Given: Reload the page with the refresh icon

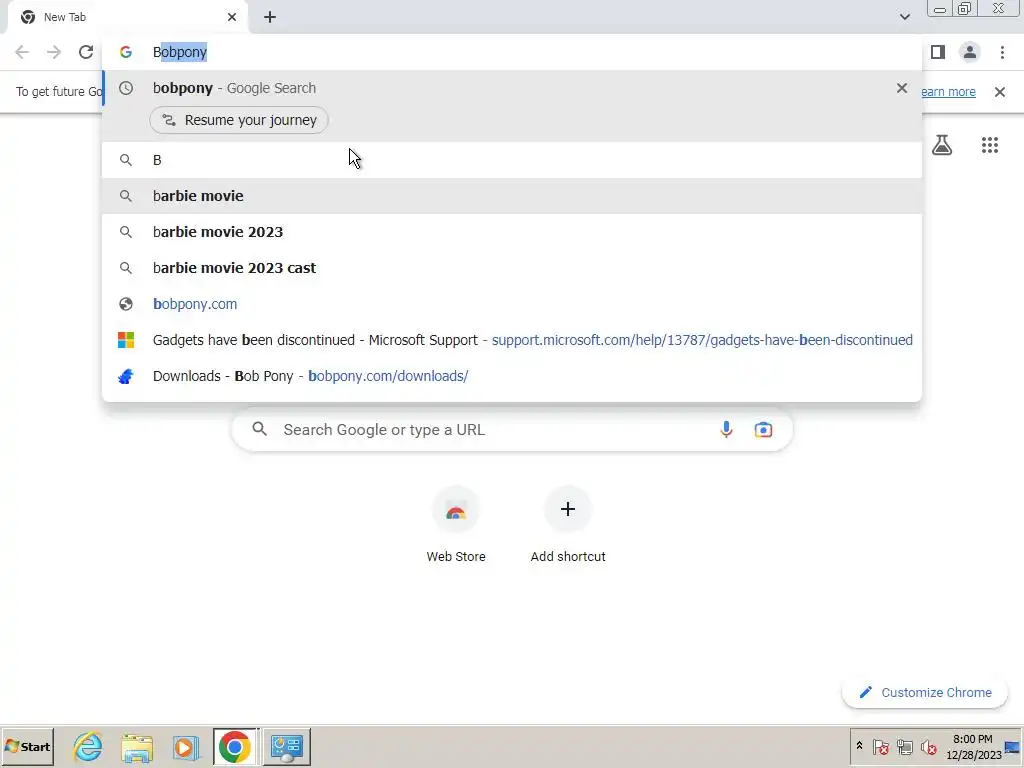Looking at the screenshot, I should [86, 52].
